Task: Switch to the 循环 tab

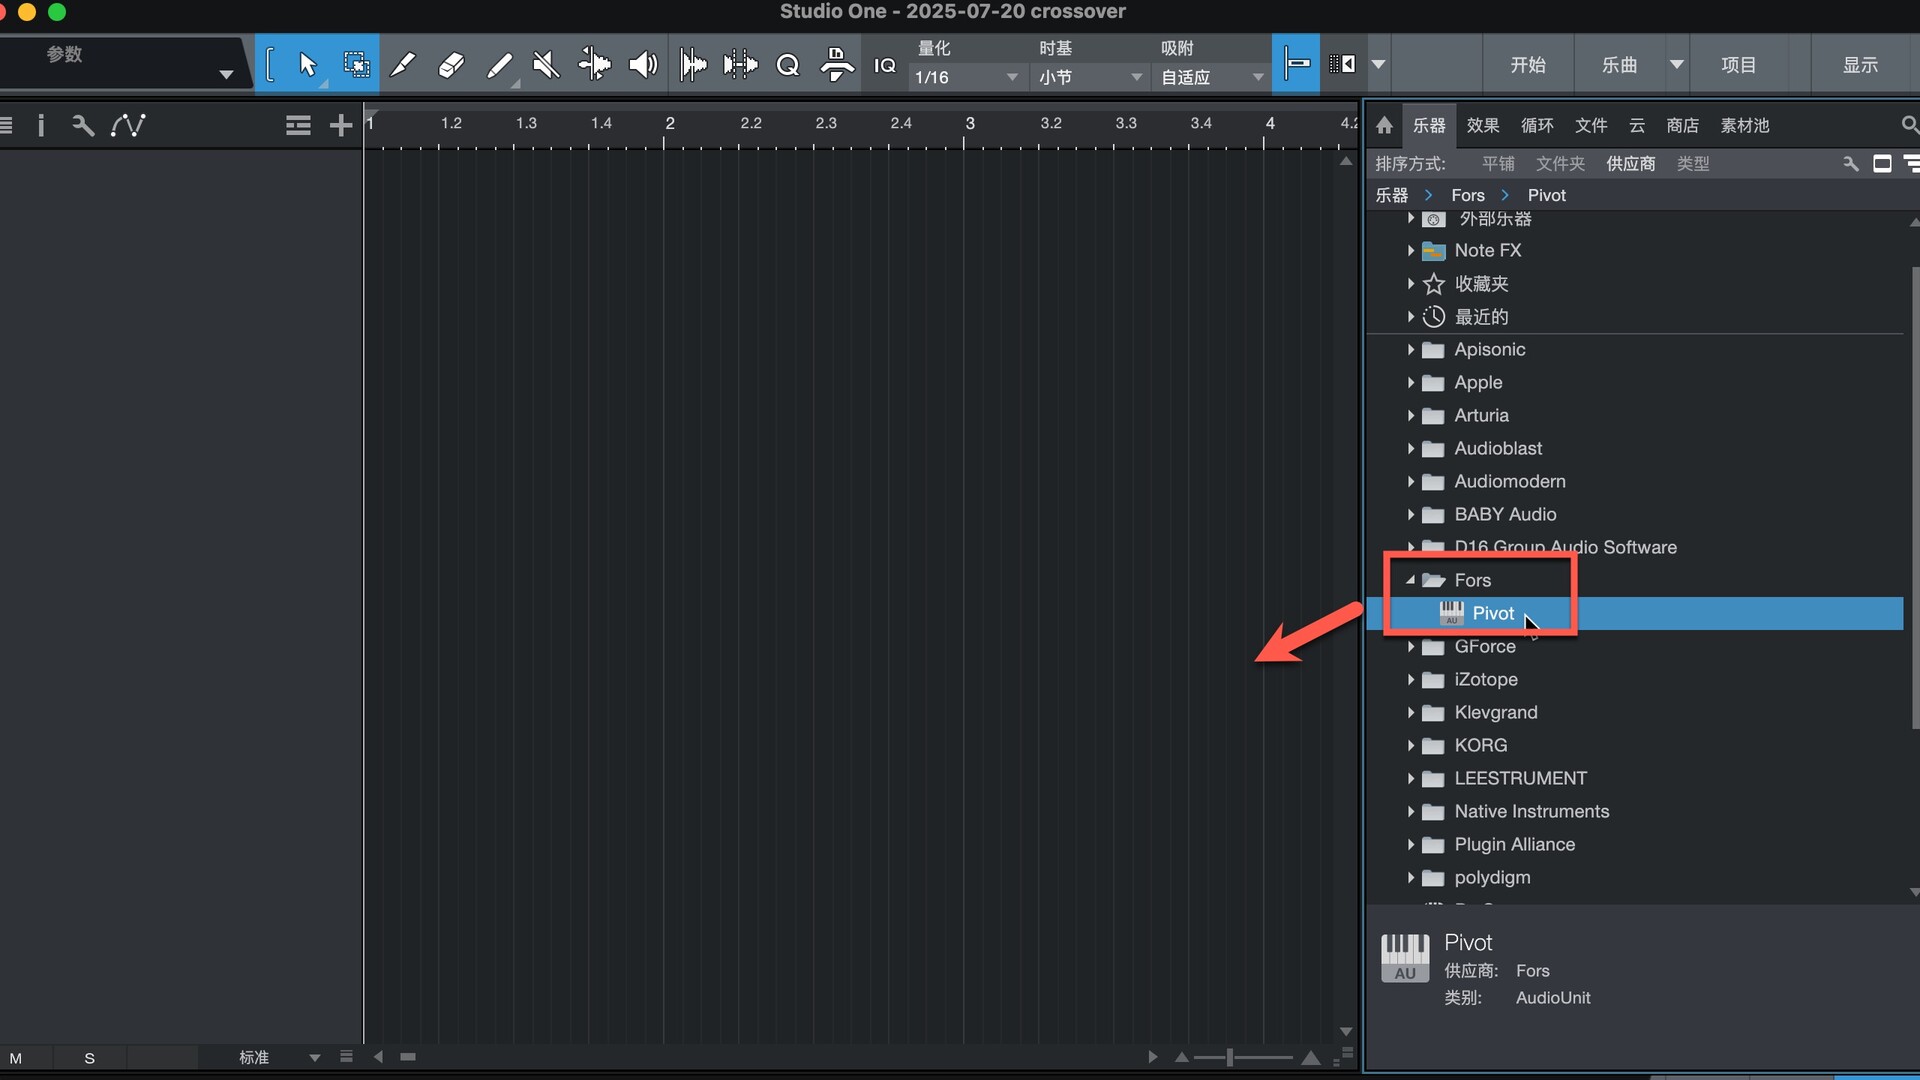Action: [1537, 125]
